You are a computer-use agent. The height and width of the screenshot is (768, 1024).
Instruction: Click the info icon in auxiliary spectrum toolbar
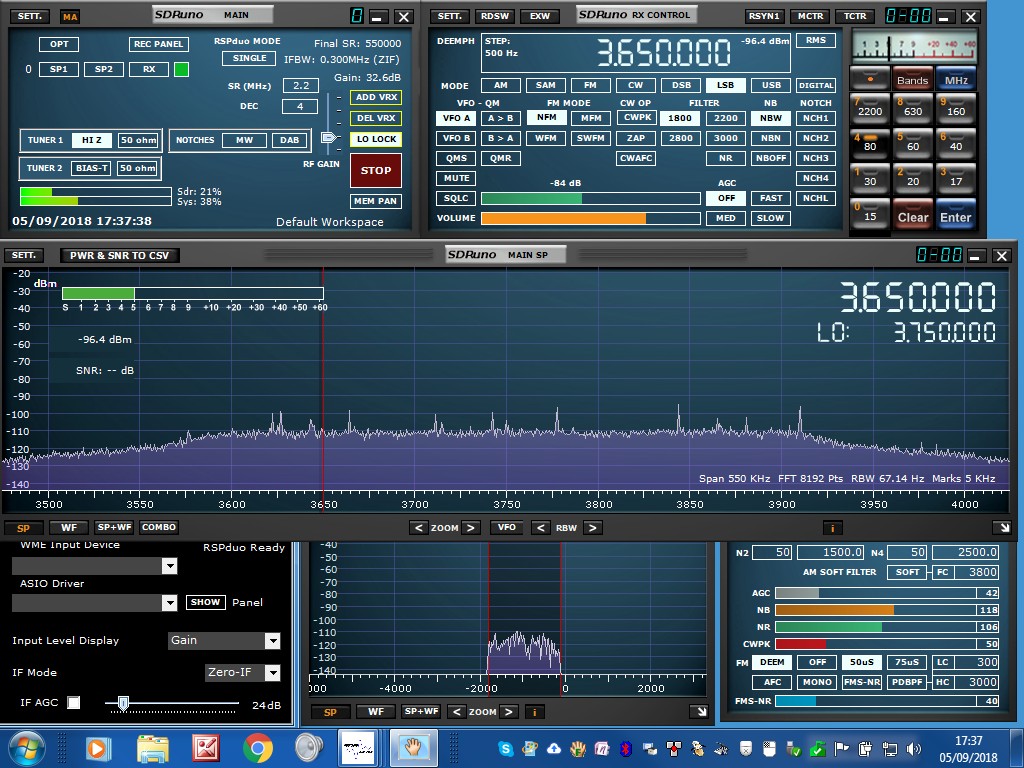click(x=534, y=712)
